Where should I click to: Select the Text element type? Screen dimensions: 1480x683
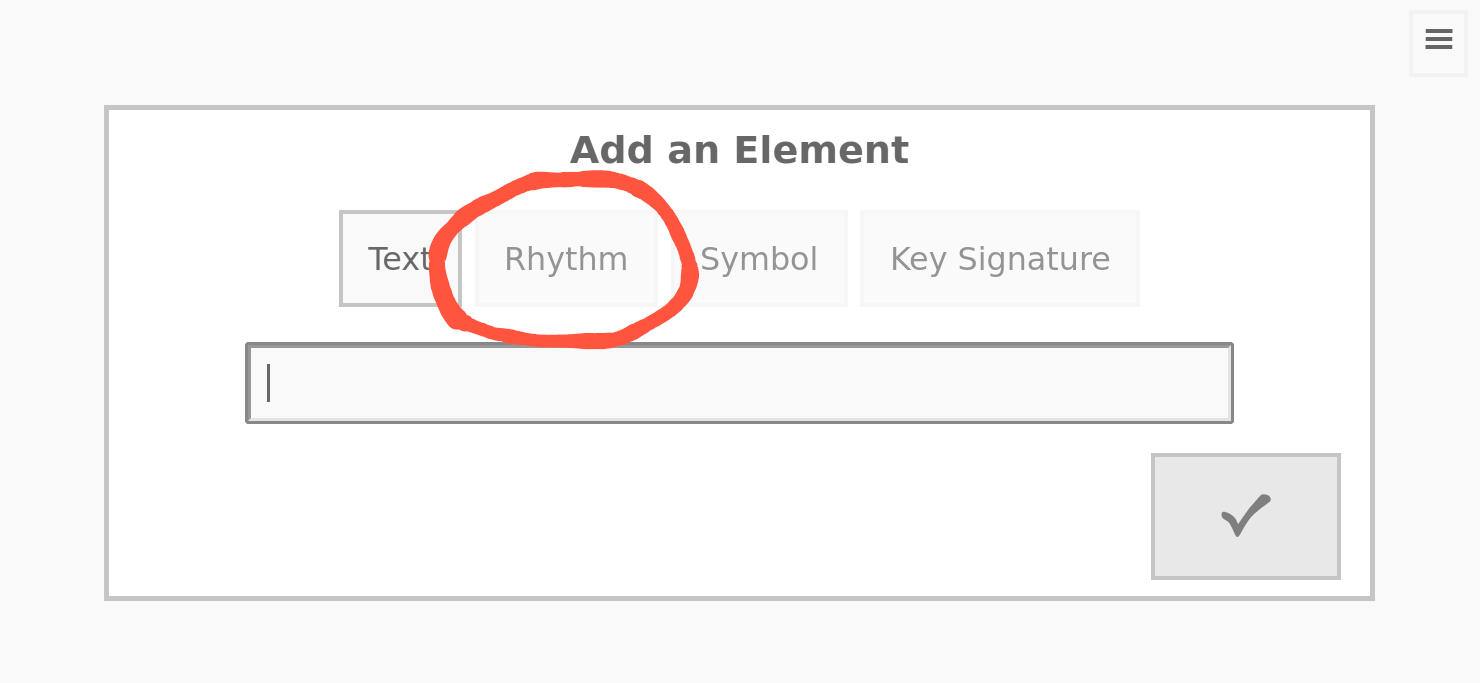click(398, 259)
